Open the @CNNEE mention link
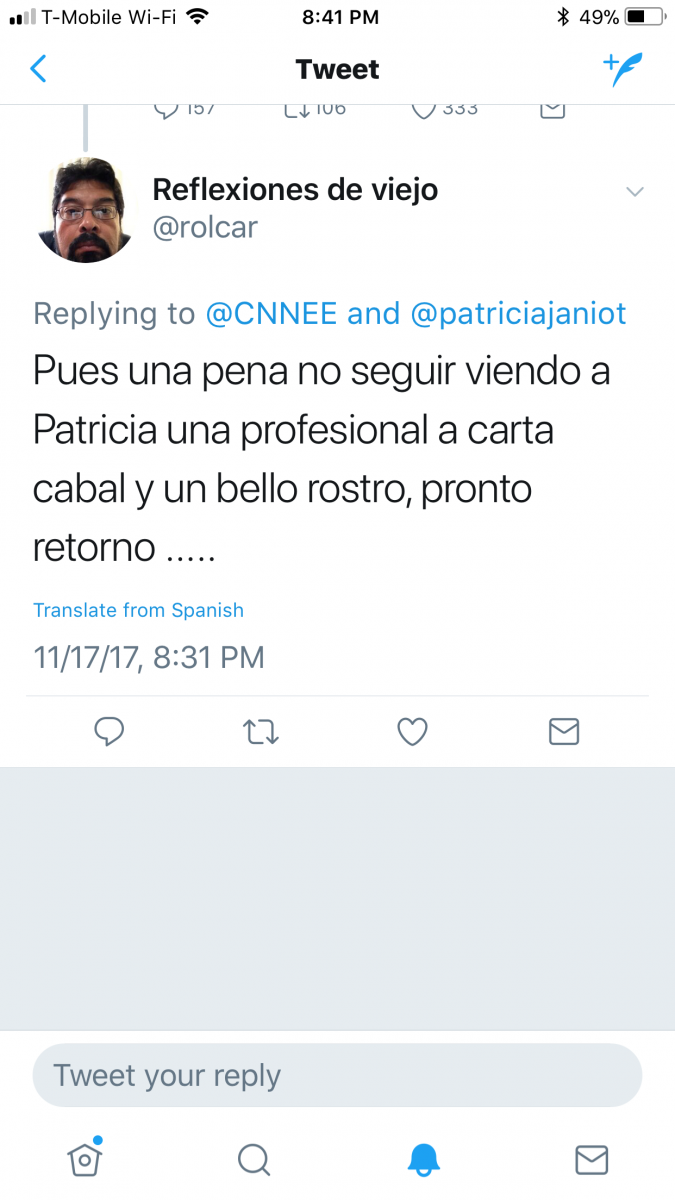 point(271,314)
